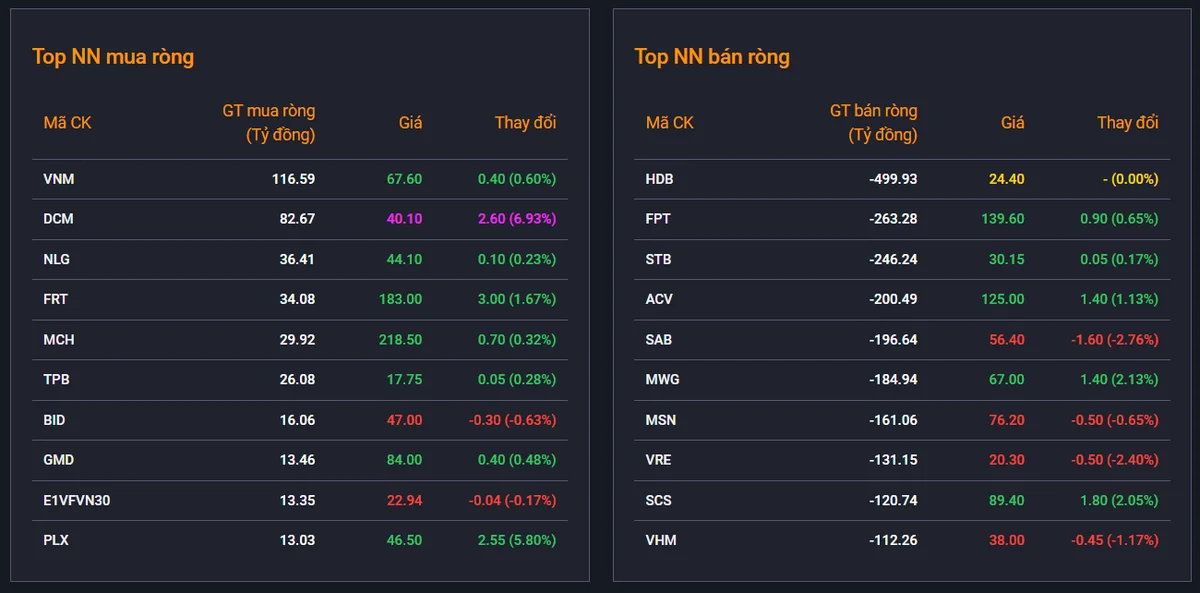Select the HDB ticker
1200x593 pixels.
660,179
